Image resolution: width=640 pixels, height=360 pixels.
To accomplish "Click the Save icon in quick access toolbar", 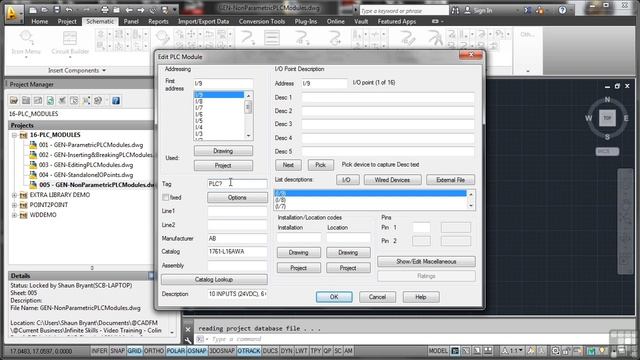I will [57, 10].
